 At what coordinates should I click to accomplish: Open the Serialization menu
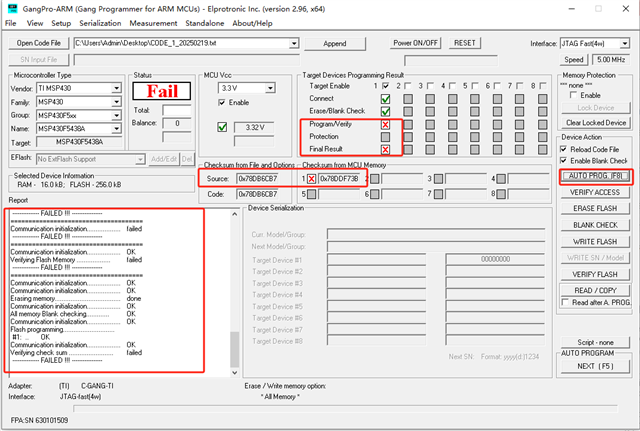pyautogui.click(x=100, y=23)
